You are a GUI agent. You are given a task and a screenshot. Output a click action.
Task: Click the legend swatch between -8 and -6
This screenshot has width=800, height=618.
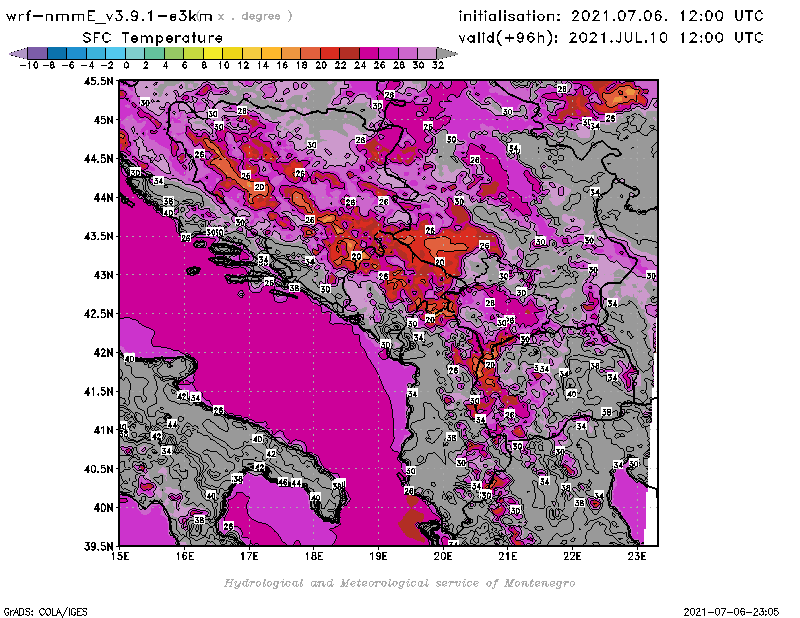(x=57, y=53)
